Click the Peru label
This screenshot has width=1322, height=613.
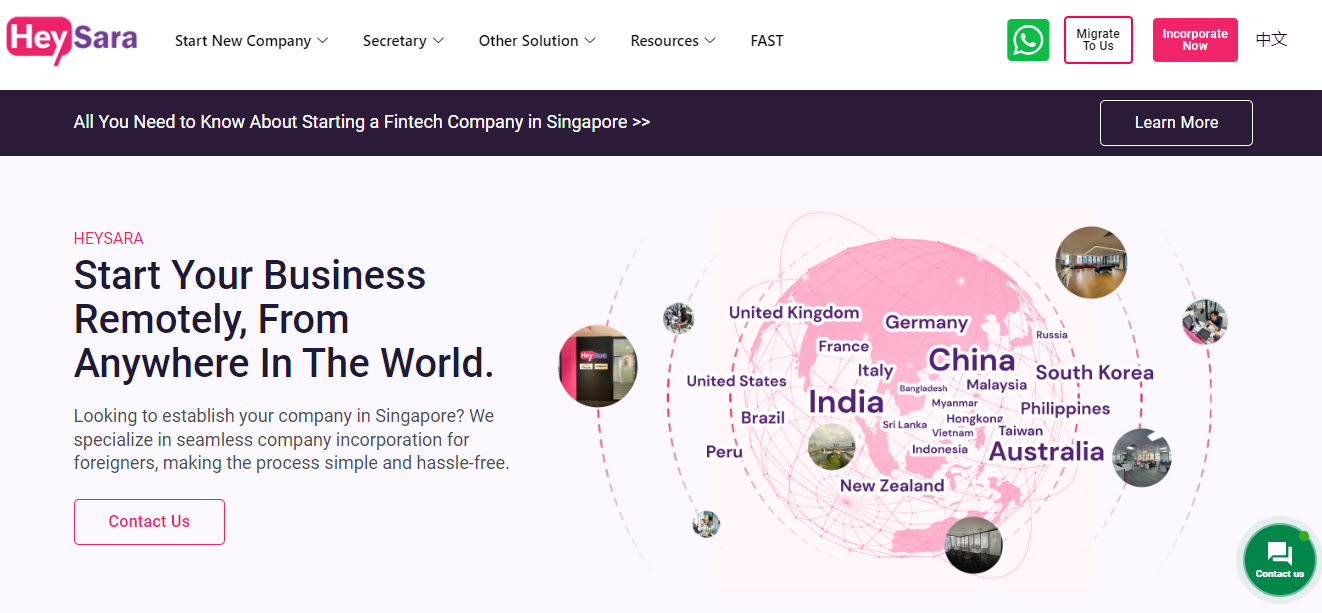pyautogui.click(x=724, y=452)
